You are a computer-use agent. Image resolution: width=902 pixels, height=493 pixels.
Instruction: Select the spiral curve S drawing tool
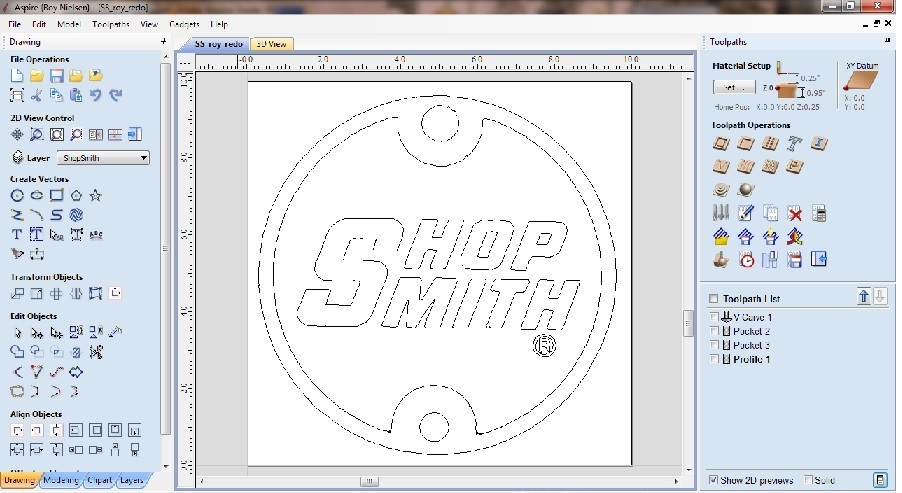tap(56, 215)
